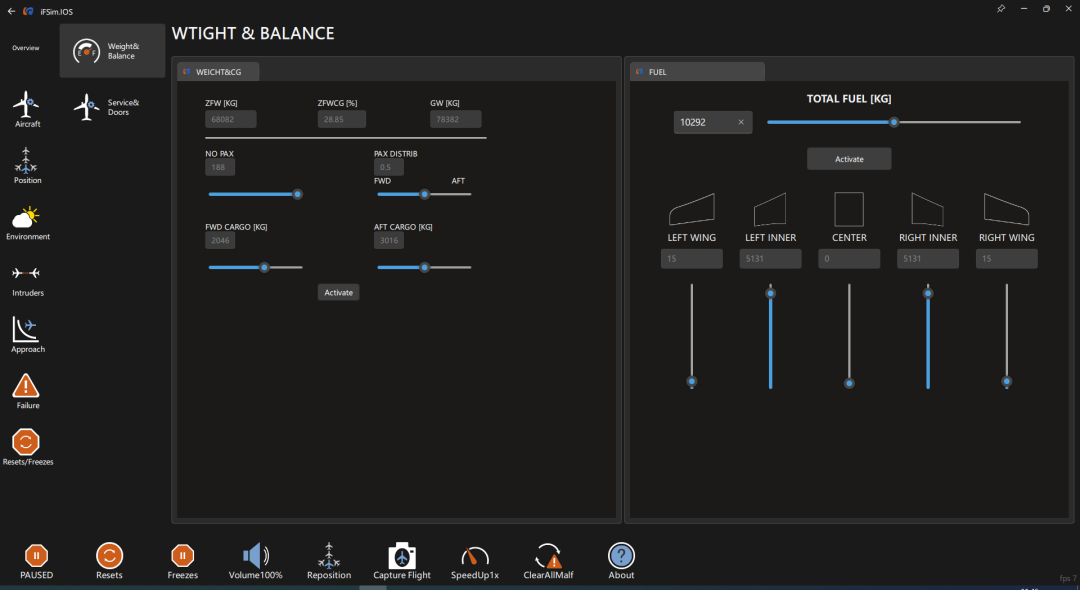Select the Left Wing tank shape icon

pos(692,209)
